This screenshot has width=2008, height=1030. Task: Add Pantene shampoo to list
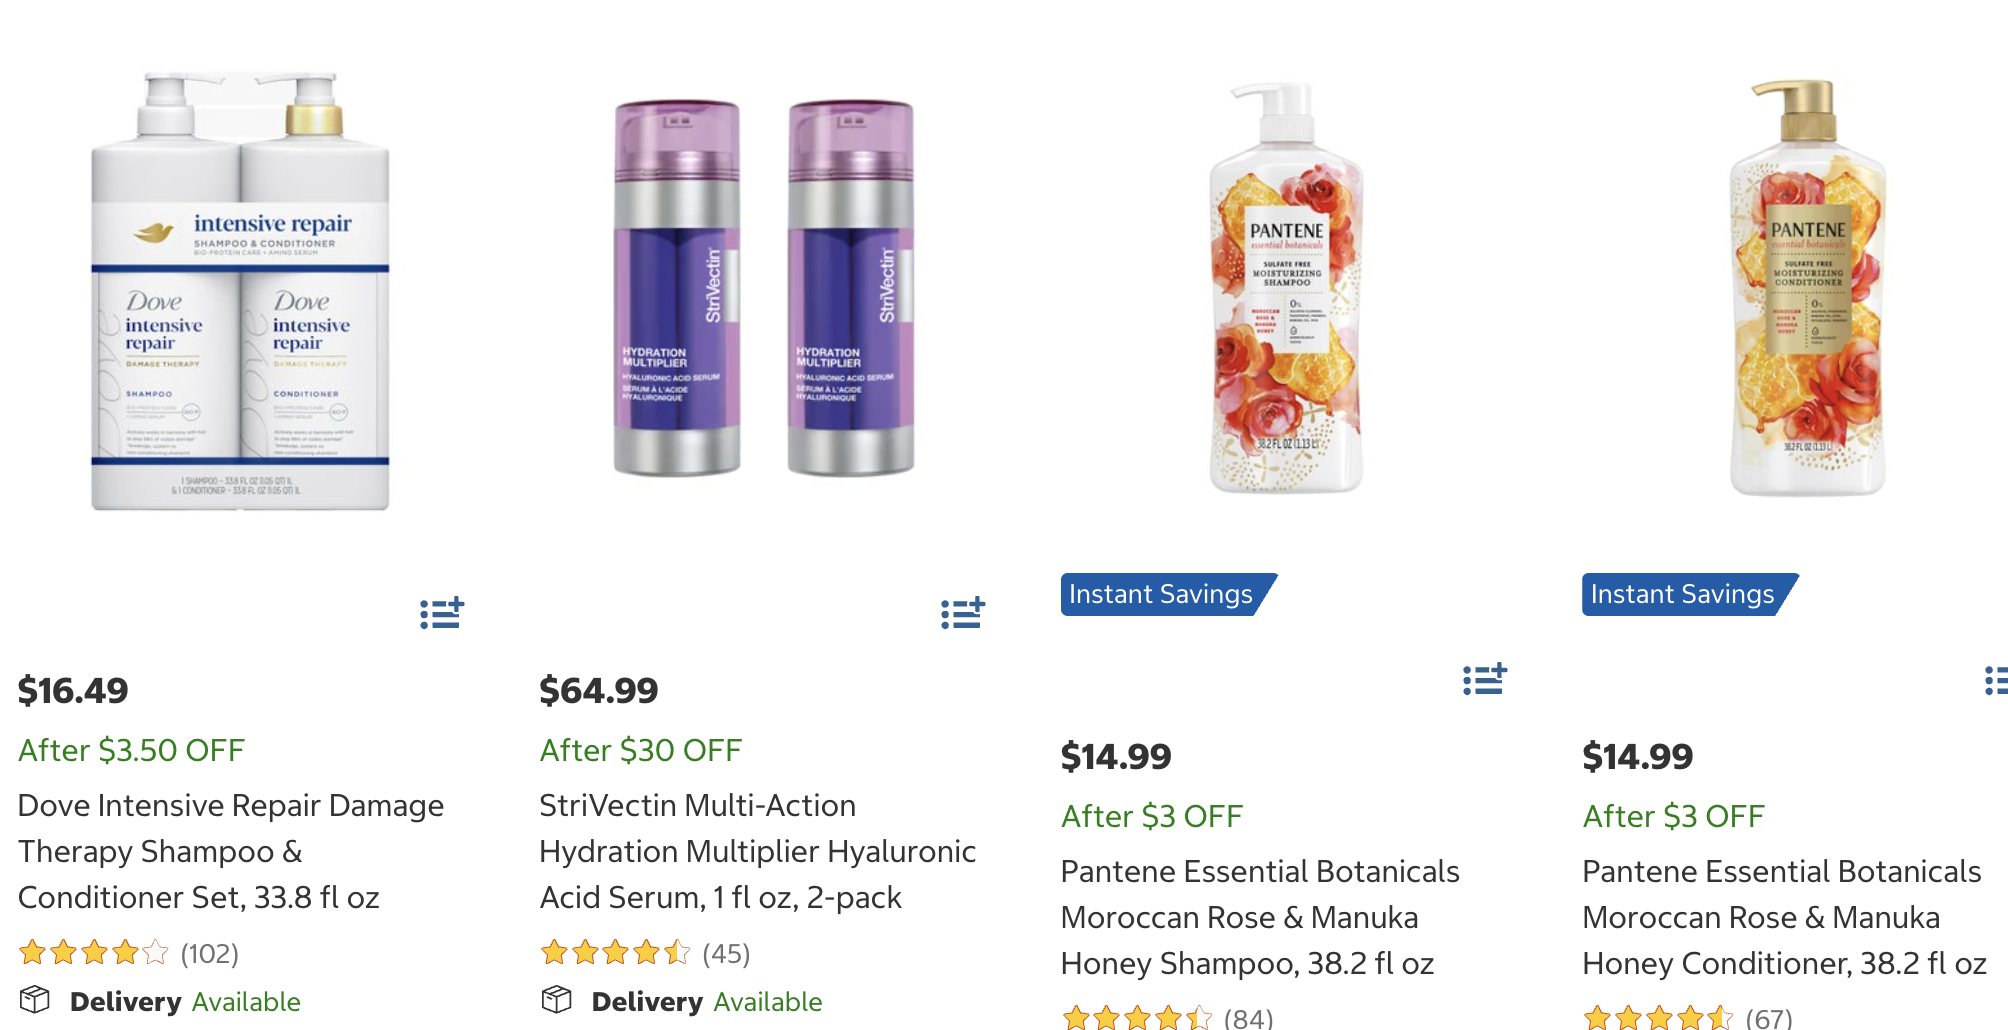[1484, 680]
